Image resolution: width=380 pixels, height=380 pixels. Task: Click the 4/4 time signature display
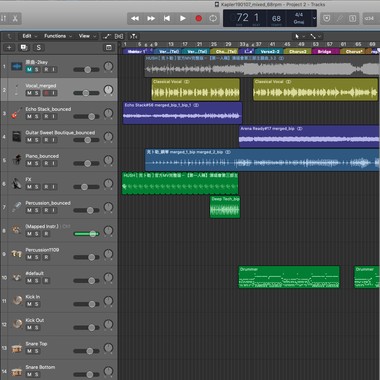299,15
